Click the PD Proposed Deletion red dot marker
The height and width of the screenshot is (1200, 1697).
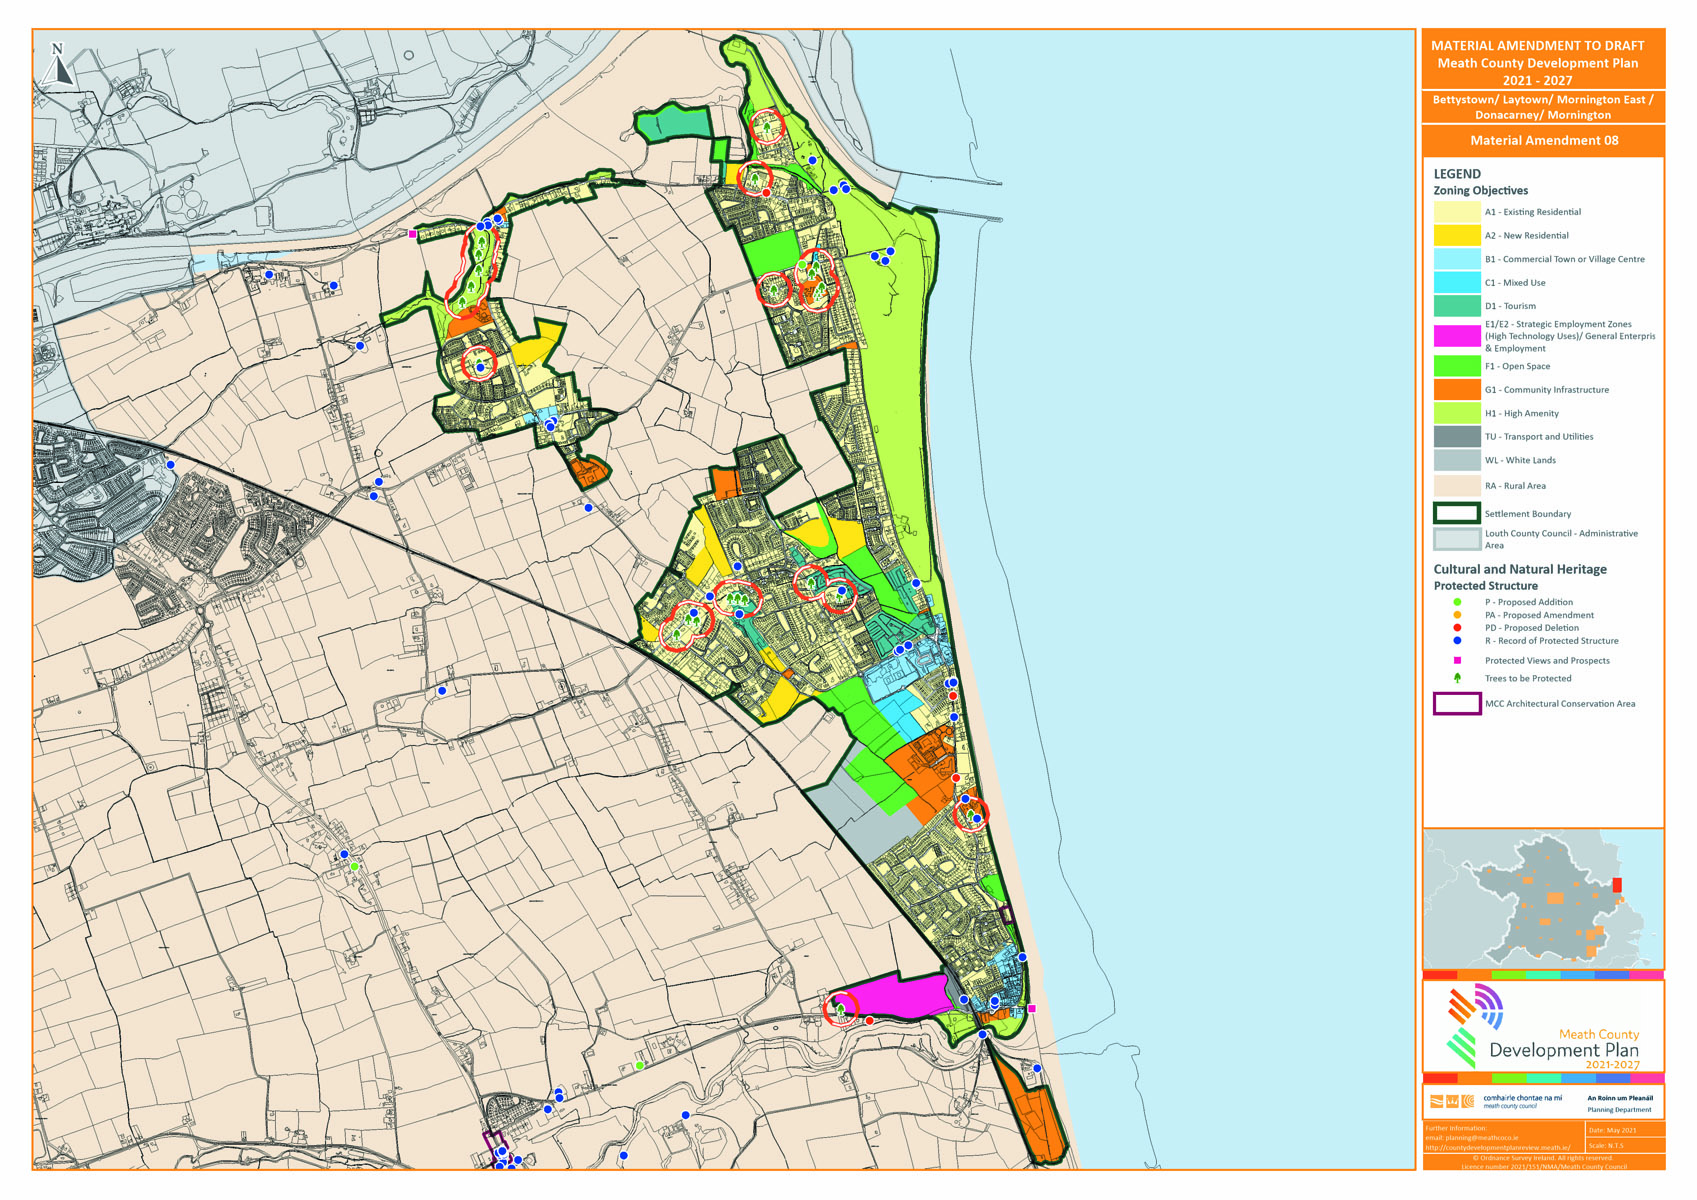pos(1457,627)
